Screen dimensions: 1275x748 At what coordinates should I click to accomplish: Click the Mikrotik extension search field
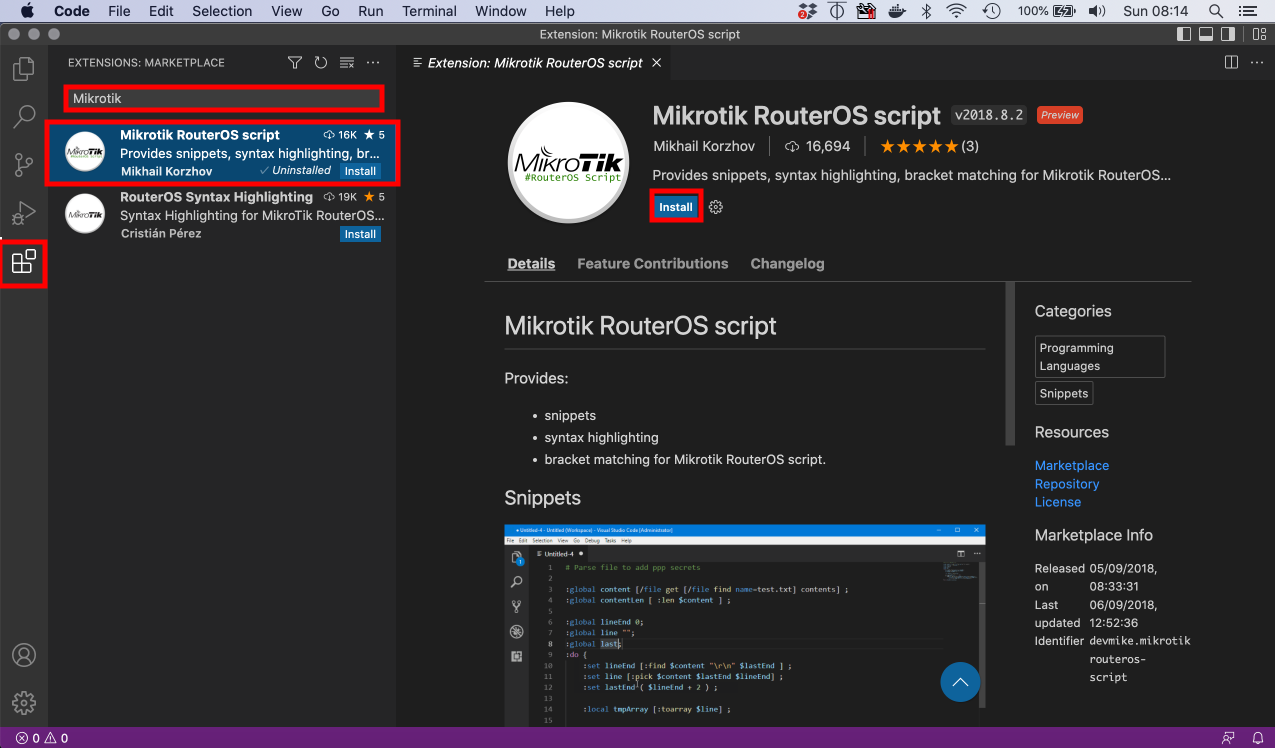point(224,99)
